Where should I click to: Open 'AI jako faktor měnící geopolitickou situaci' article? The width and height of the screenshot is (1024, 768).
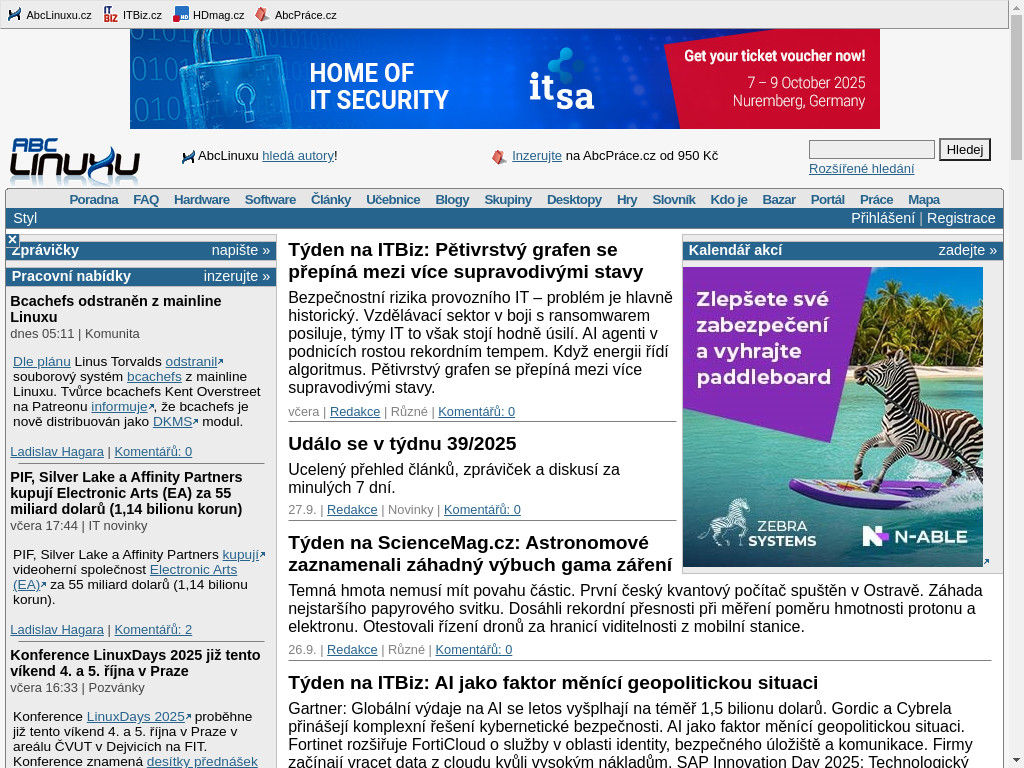(553, 682)
